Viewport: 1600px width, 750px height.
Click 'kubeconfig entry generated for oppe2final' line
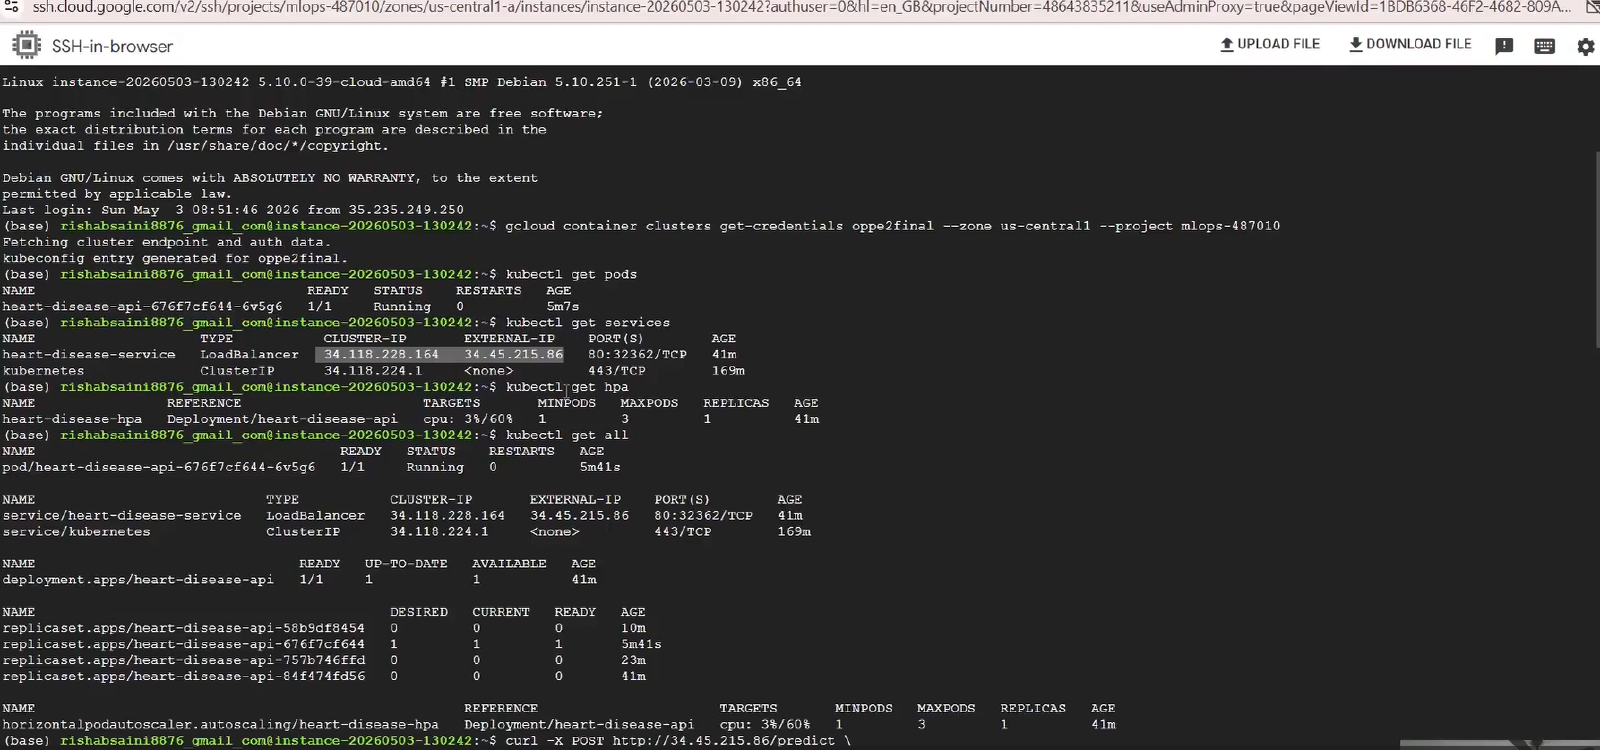pos(175,258)
